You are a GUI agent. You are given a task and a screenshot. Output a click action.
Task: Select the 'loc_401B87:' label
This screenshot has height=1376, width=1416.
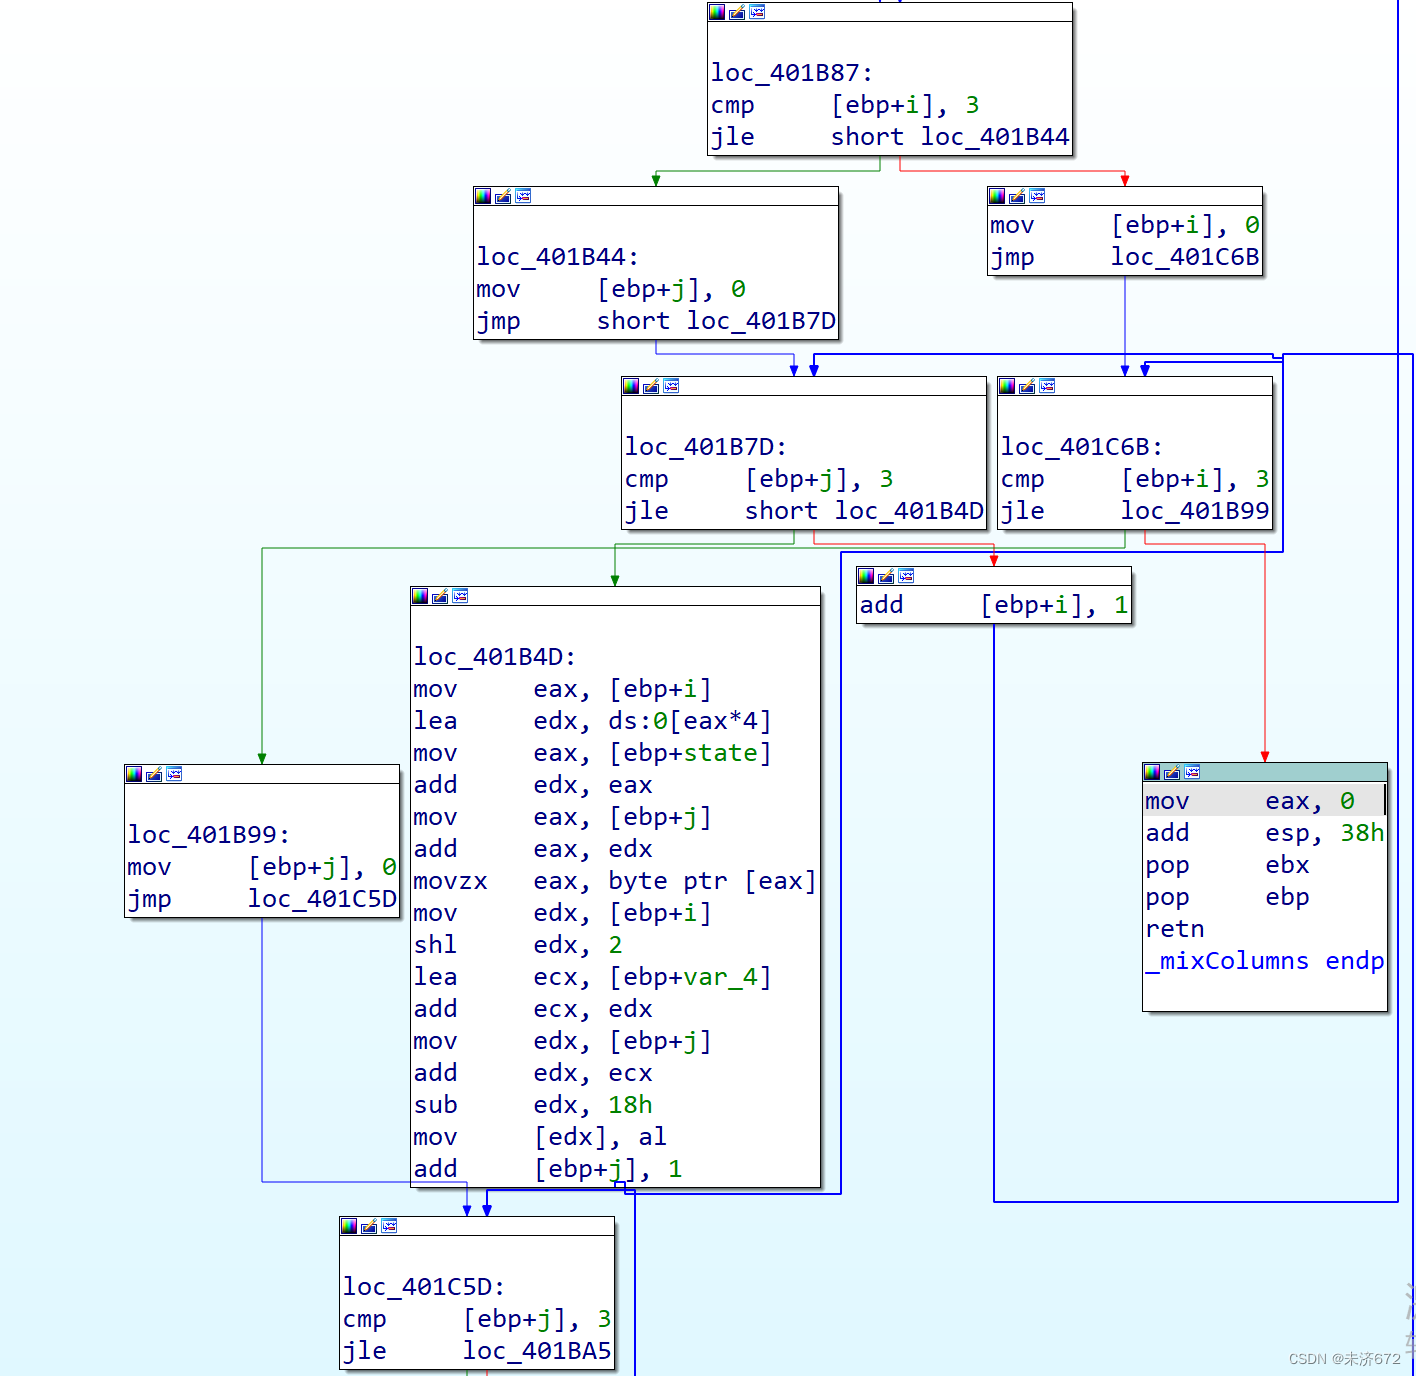tap(791, 73)
